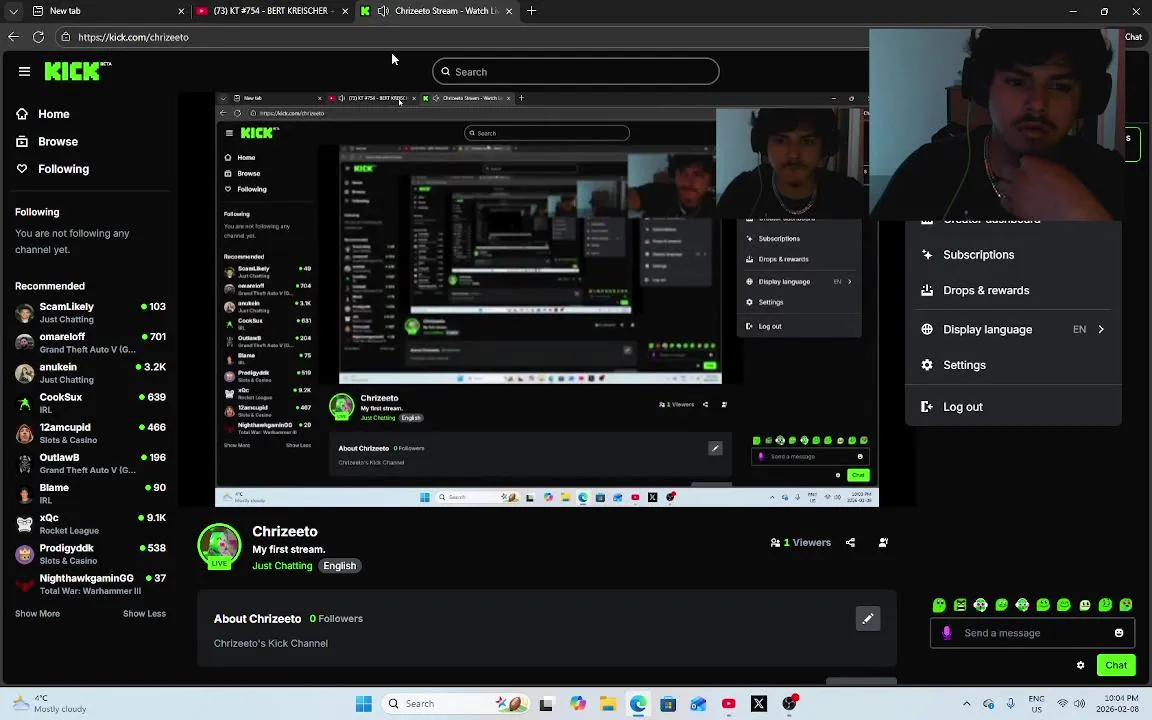Go to Home in Kick sidebar

pos(54,114)
